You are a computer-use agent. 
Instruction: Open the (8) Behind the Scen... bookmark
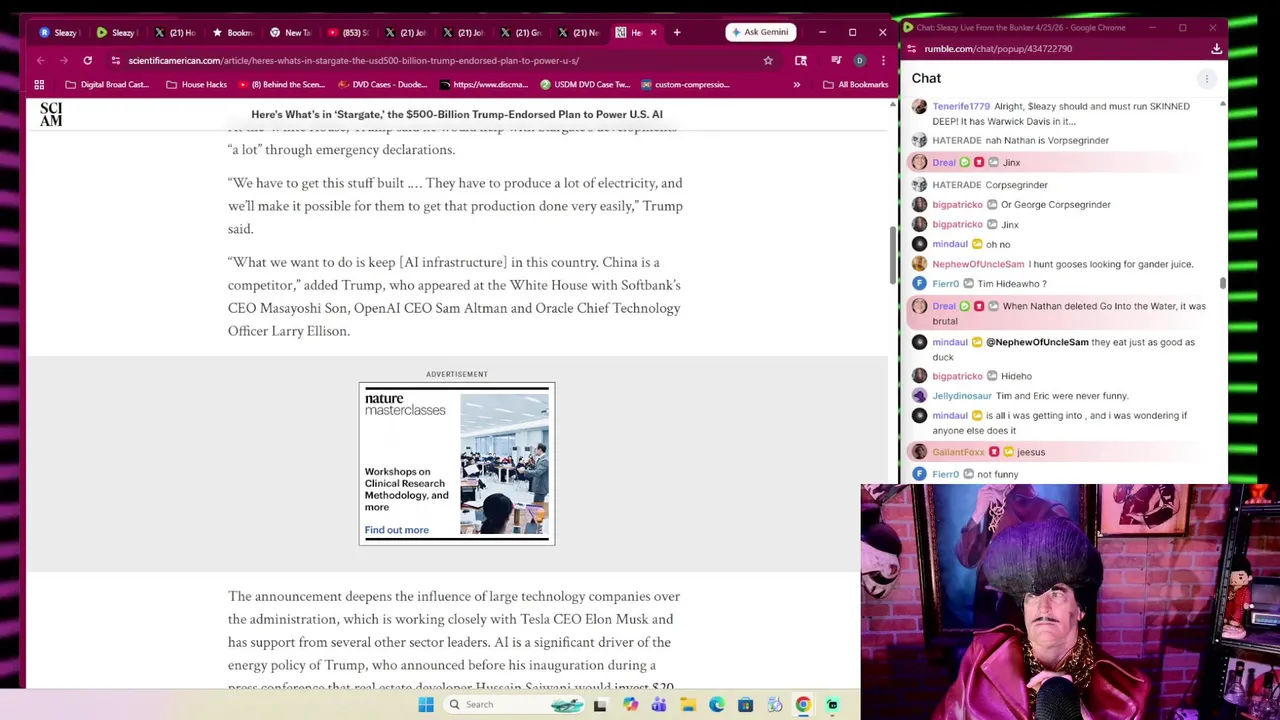point(281,85)
